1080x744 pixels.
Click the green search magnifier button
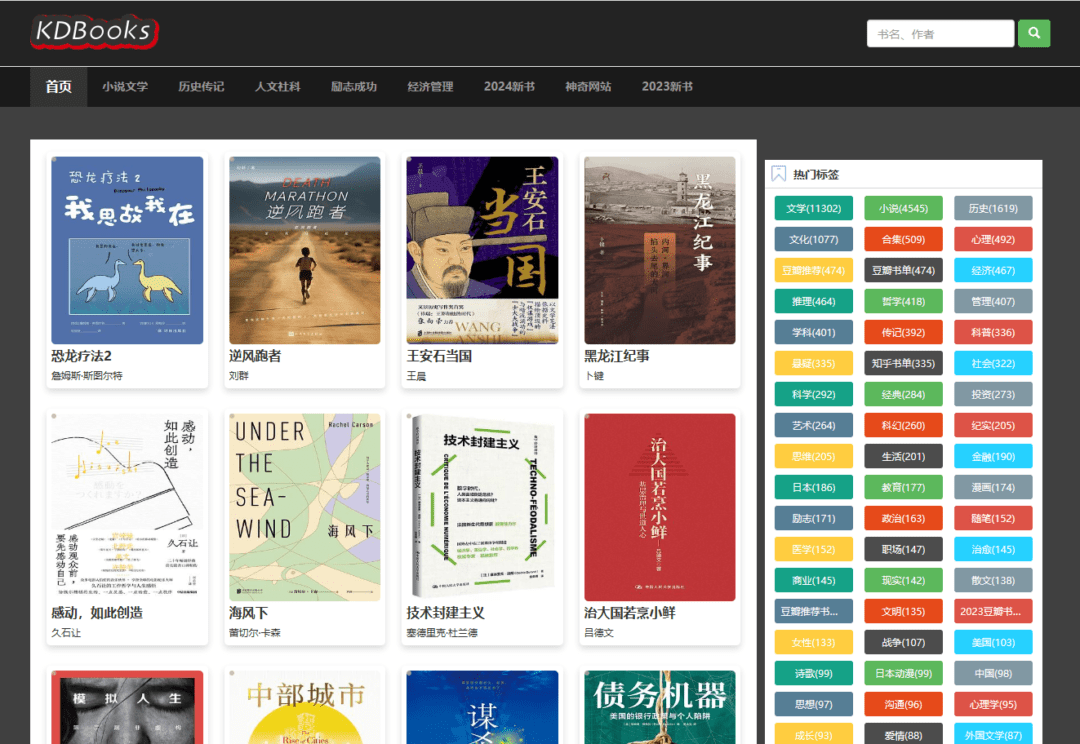tap(1034, 34)
